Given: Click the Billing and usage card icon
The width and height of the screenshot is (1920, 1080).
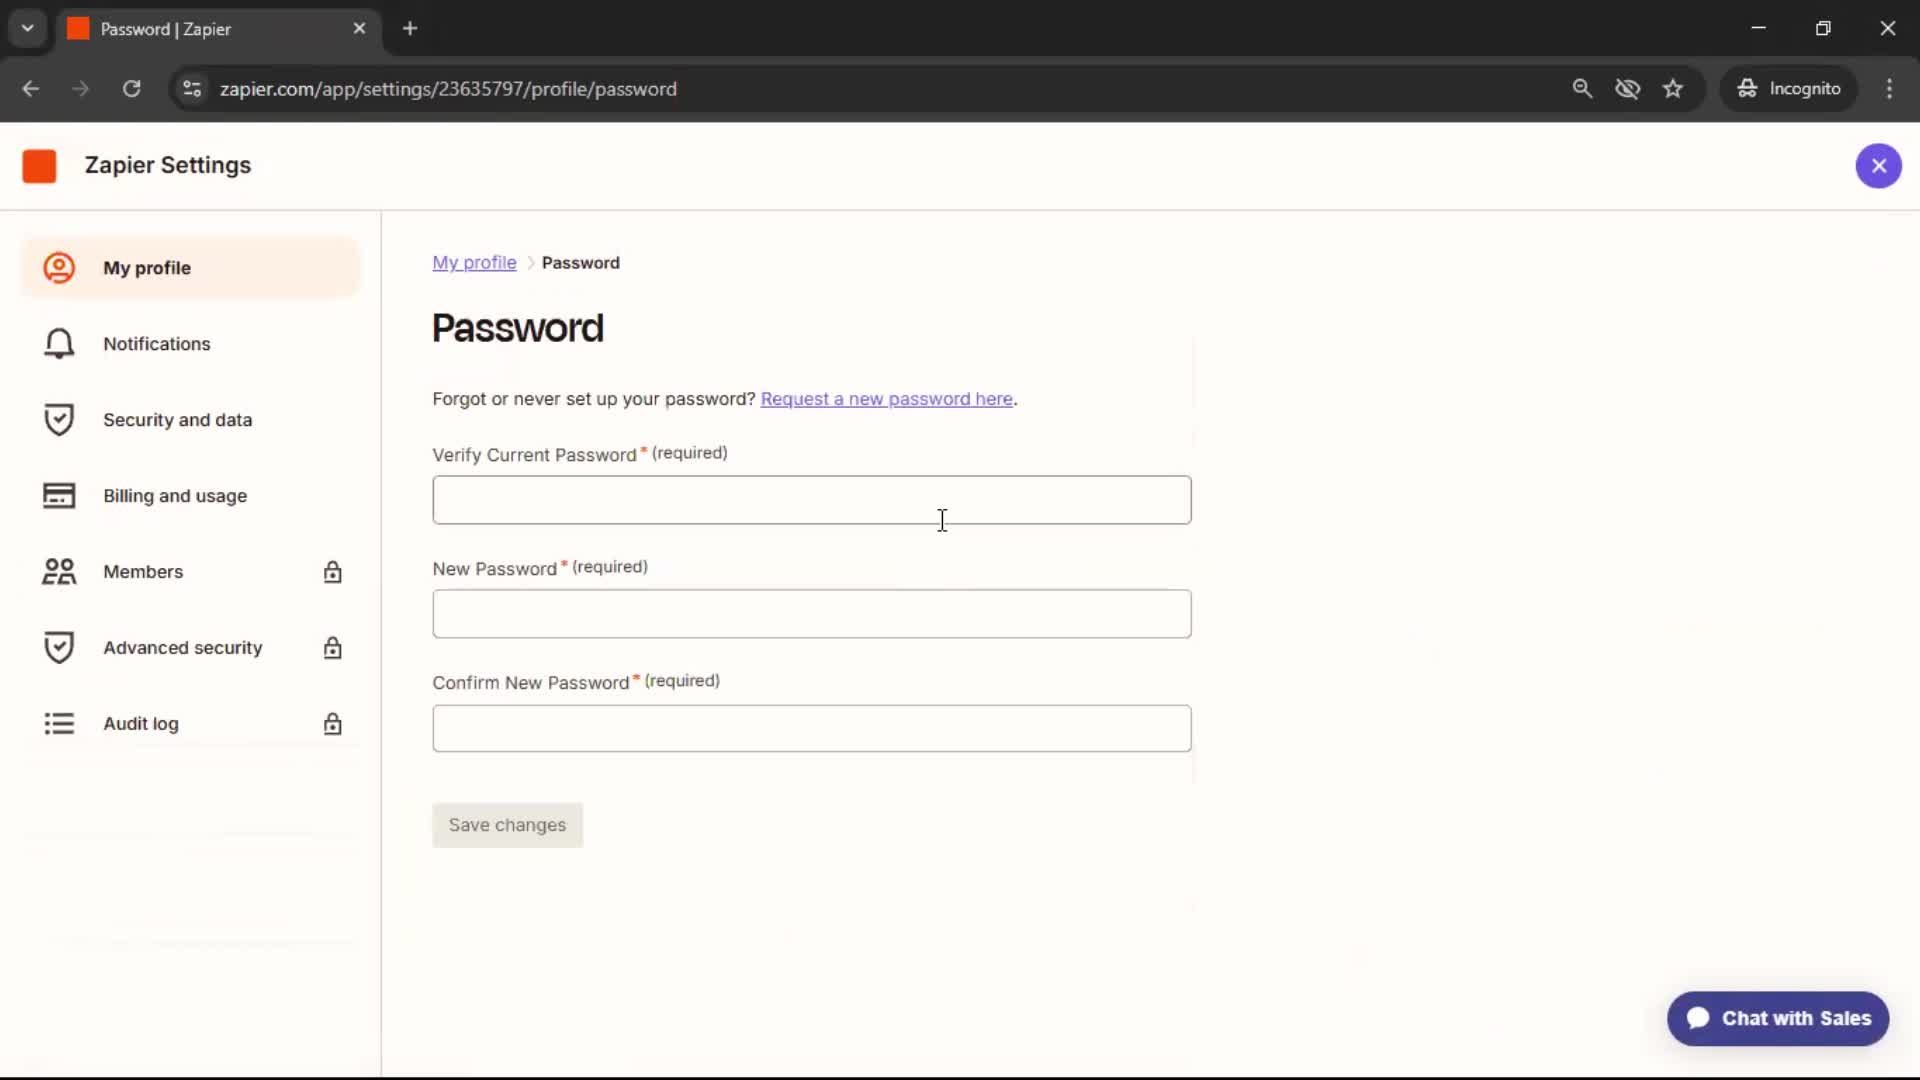Looking at the screenshot, I should (59, 496).
